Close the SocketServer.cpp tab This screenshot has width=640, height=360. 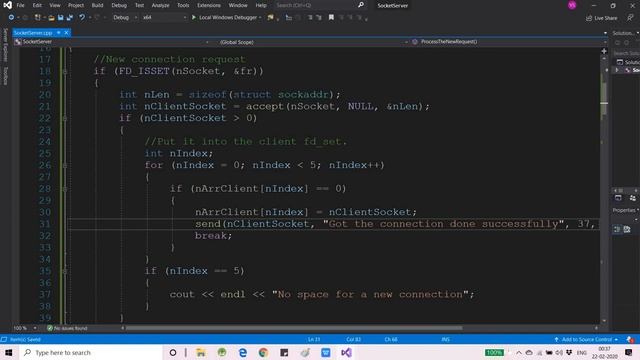[x=67, y=33]
